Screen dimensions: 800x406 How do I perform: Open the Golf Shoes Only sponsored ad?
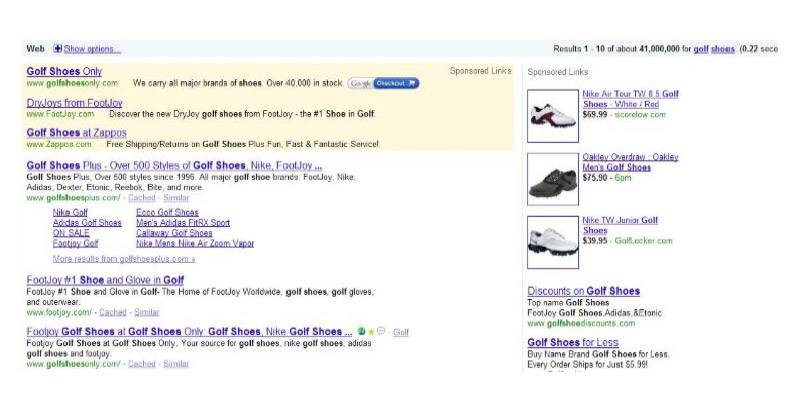tap(64, 71)
